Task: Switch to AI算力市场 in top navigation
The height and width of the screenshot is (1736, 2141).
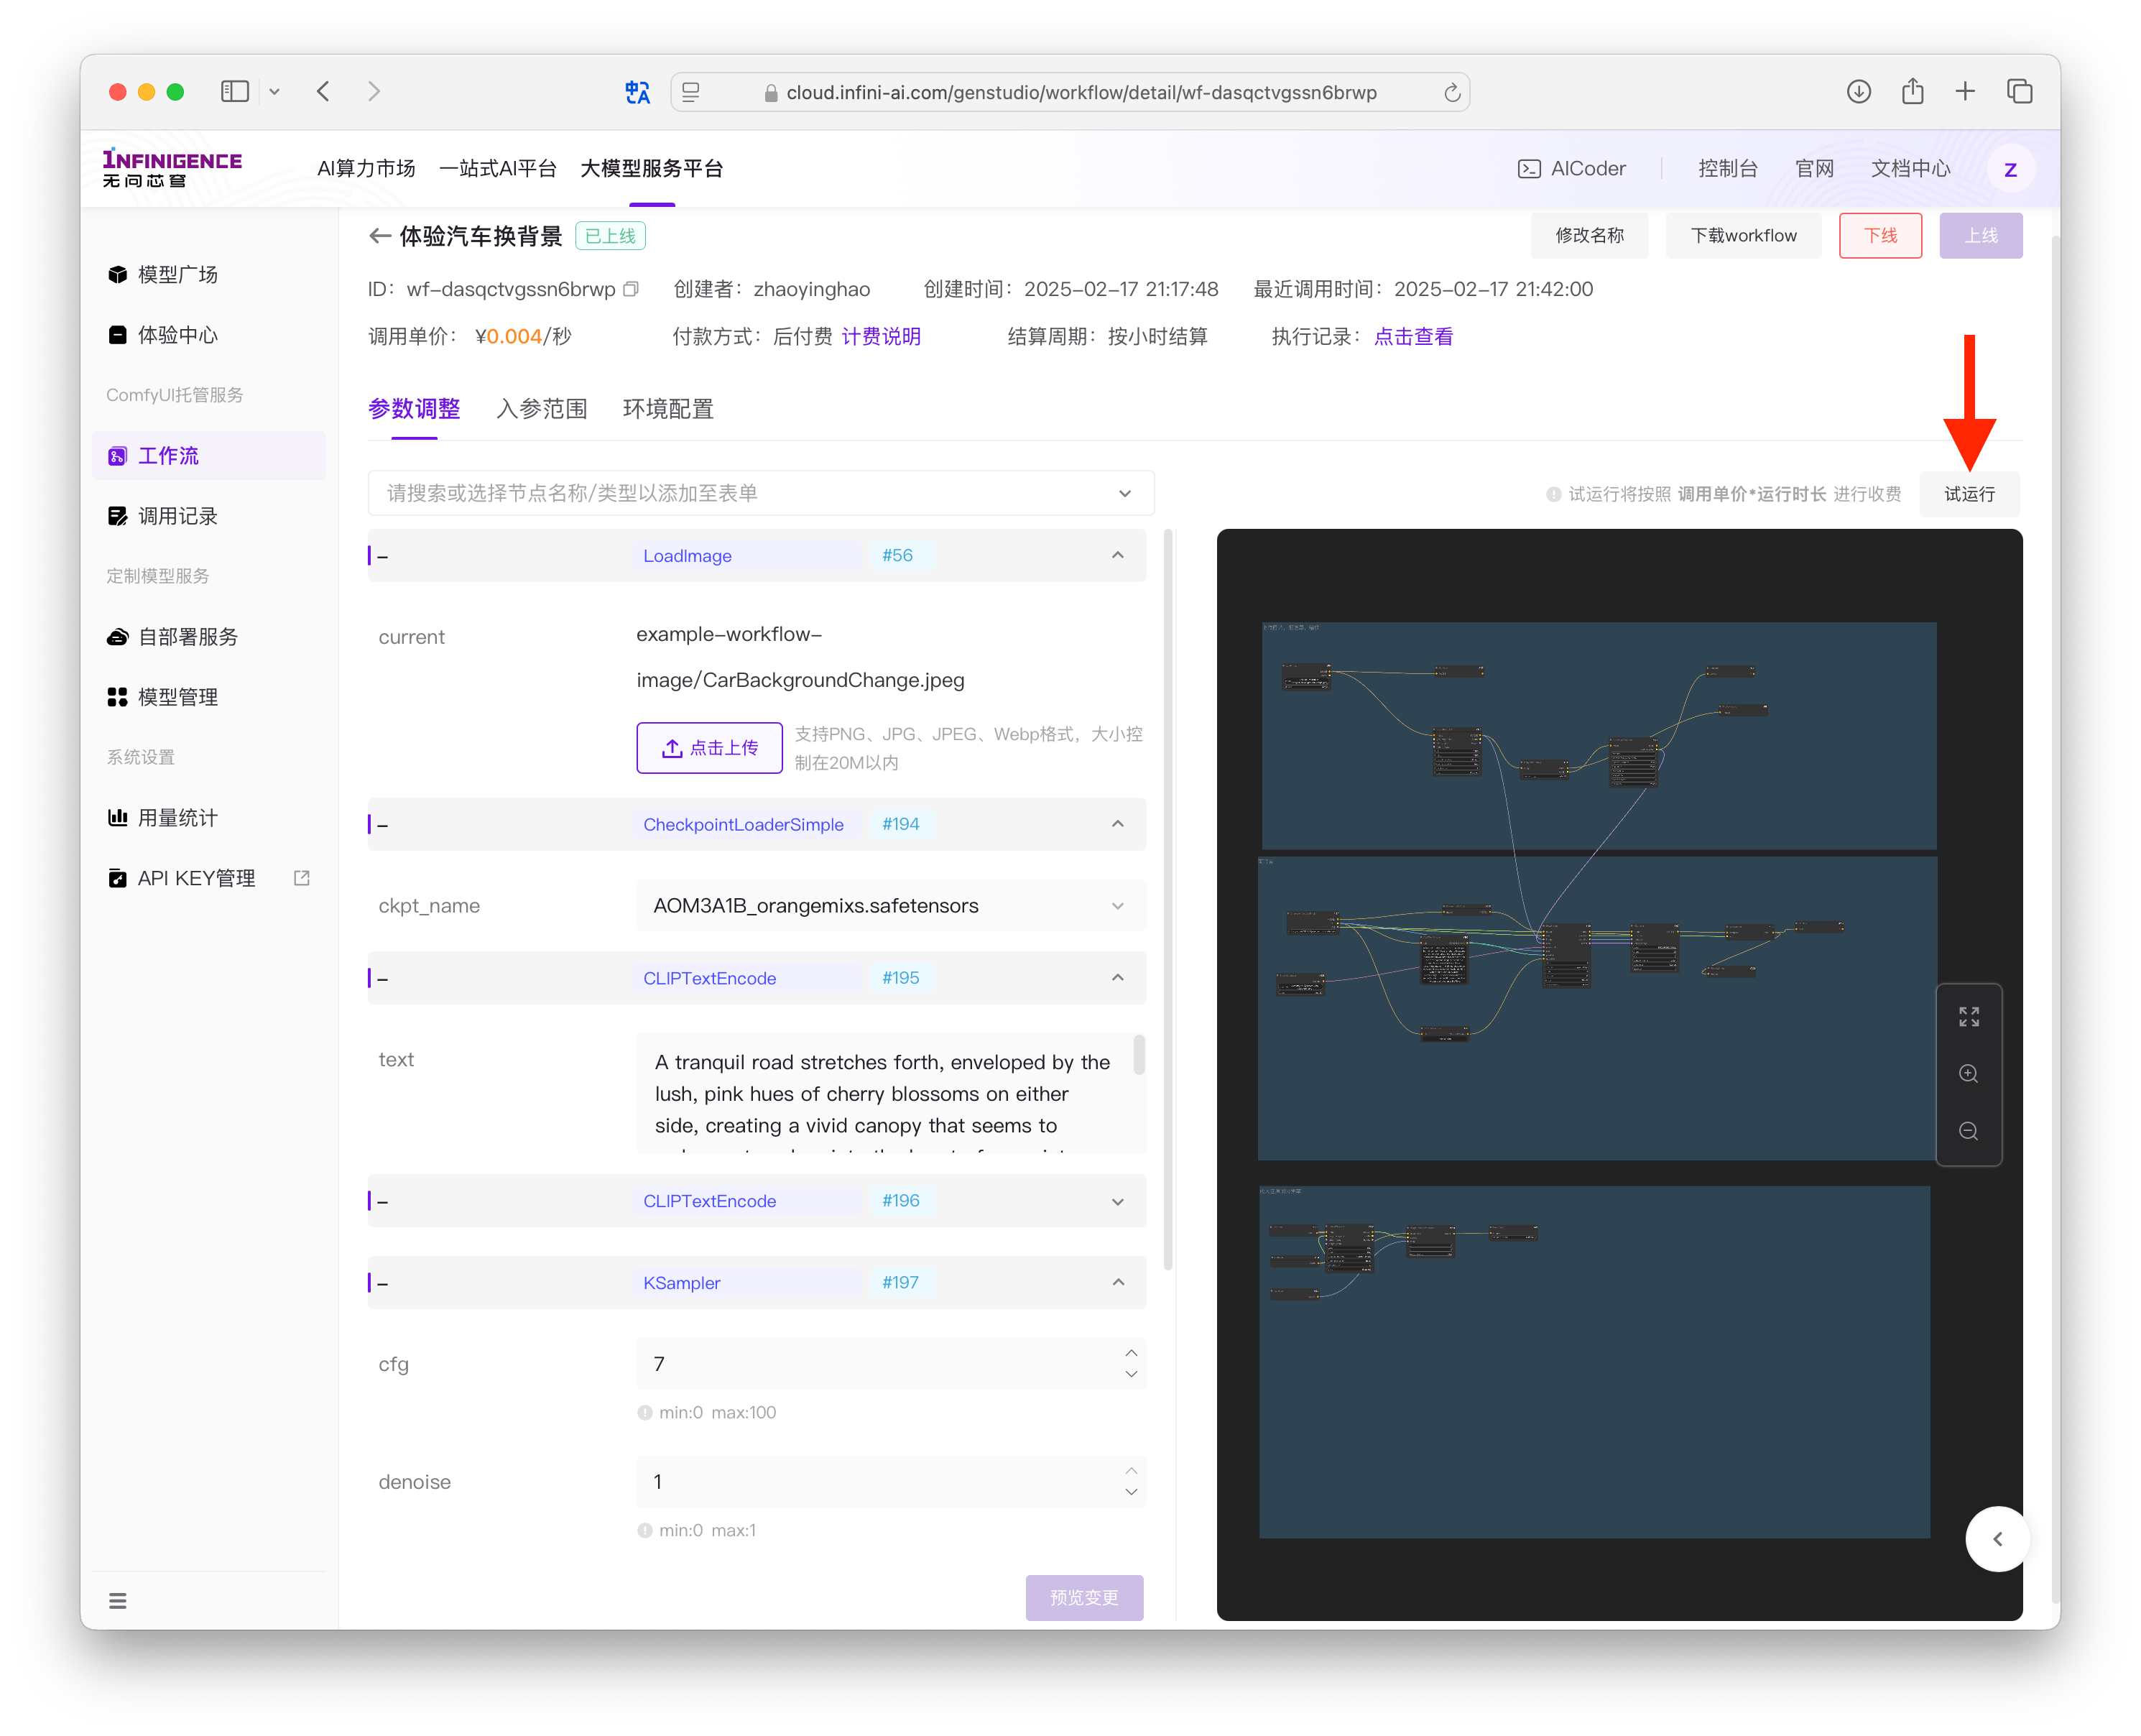Action: [366, 169]
